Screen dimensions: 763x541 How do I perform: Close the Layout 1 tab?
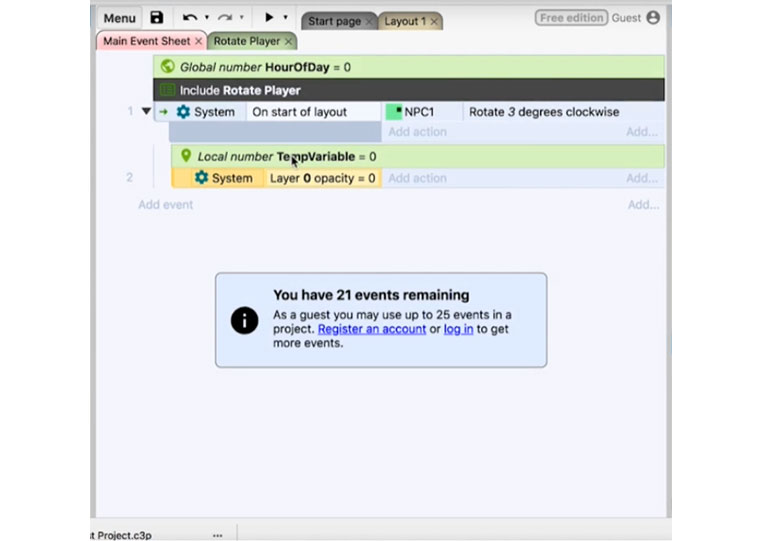(434, 22)
